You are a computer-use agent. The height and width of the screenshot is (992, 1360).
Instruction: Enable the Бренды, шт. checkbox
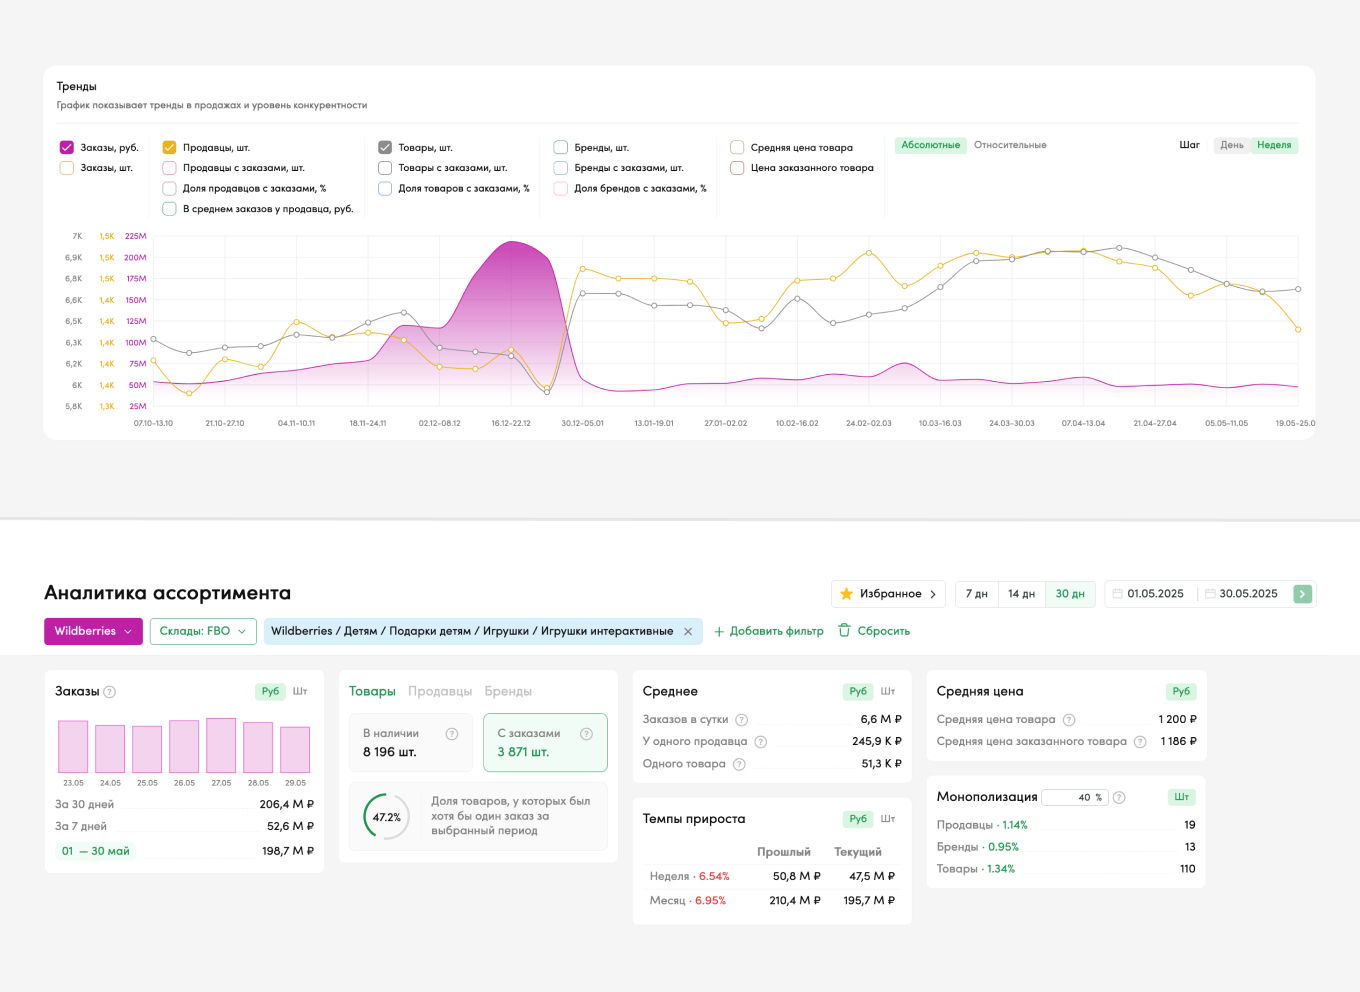tap(561, 148)
